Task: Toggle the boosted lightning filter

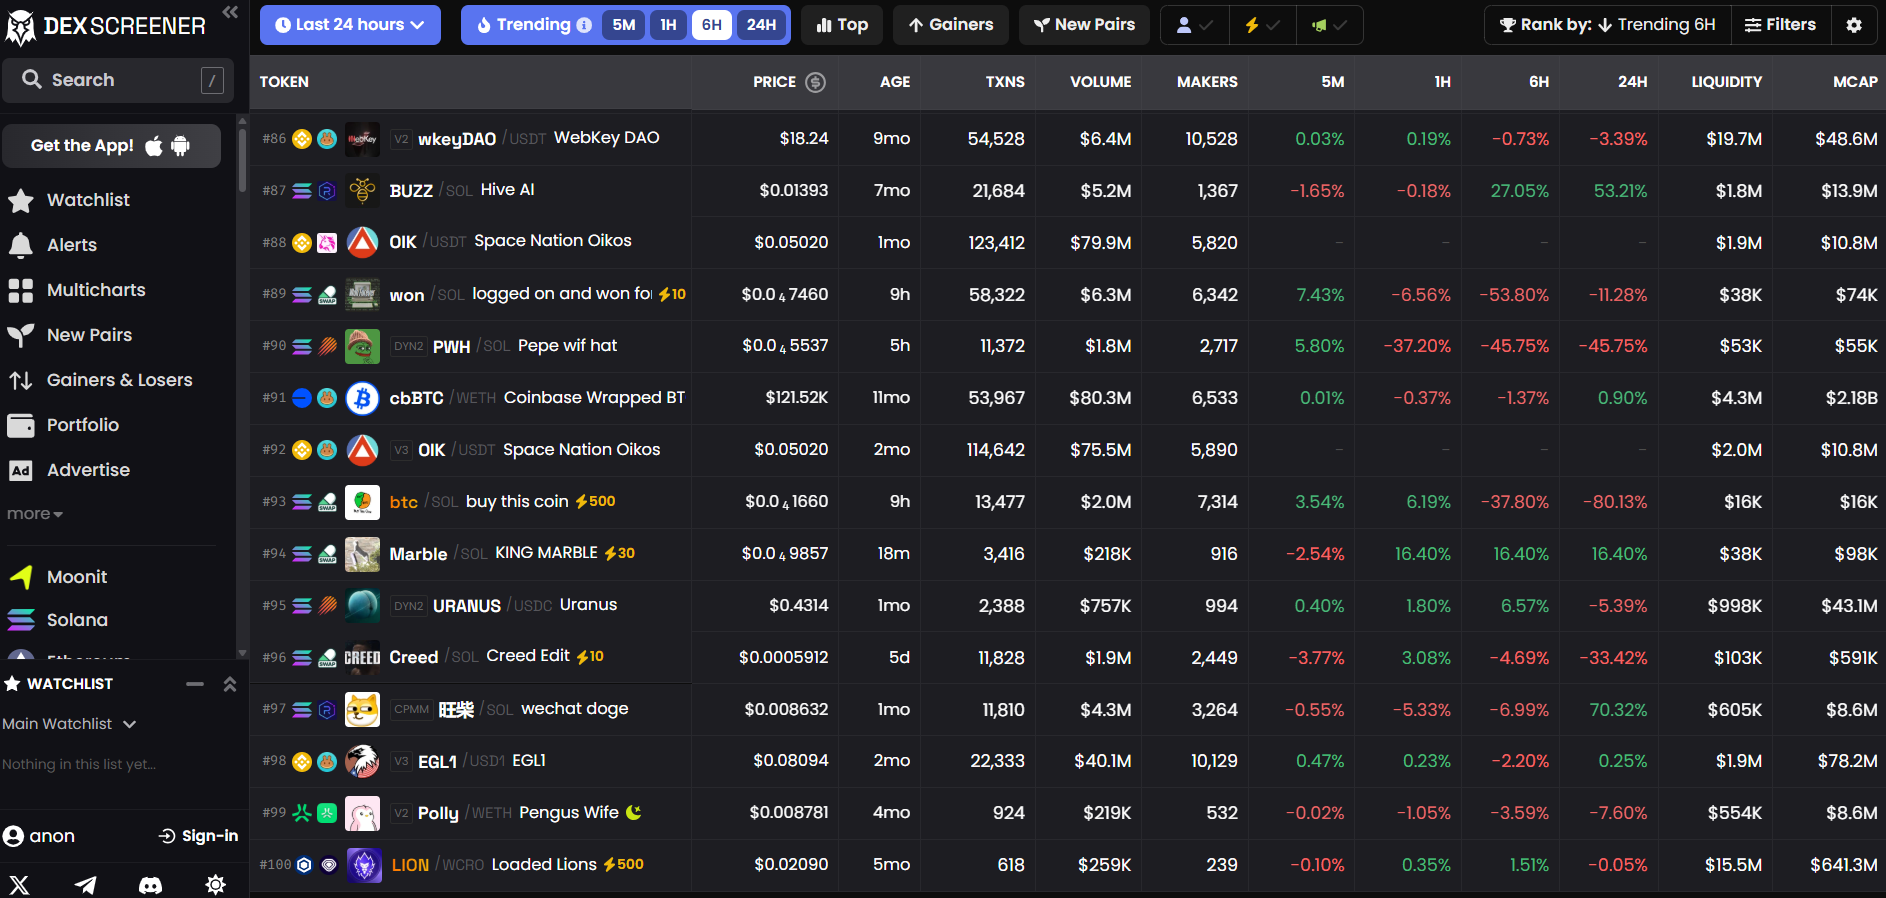Action: [1261, 25]
